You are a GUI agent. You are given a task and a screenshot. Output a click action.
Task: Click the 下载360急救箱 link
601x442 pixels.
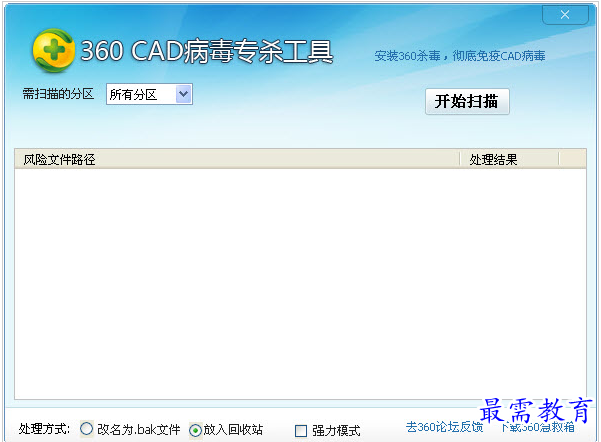coord(538,427)
